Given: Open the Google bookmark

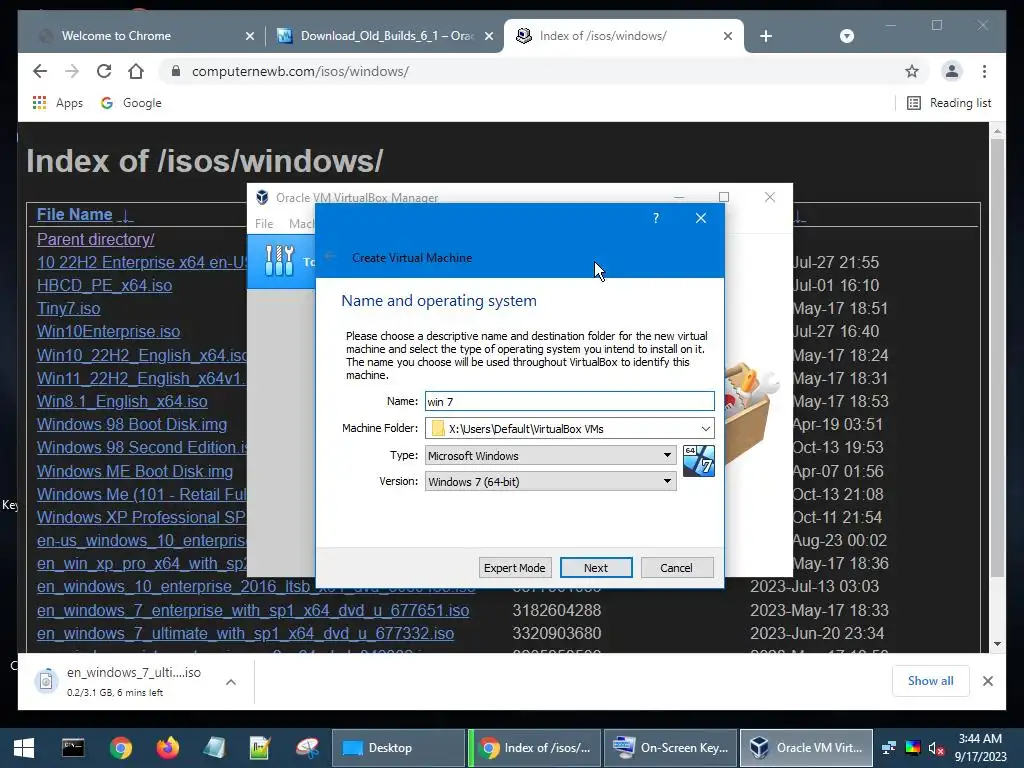Looking at the screenshot, I should [x=131, y=103].
